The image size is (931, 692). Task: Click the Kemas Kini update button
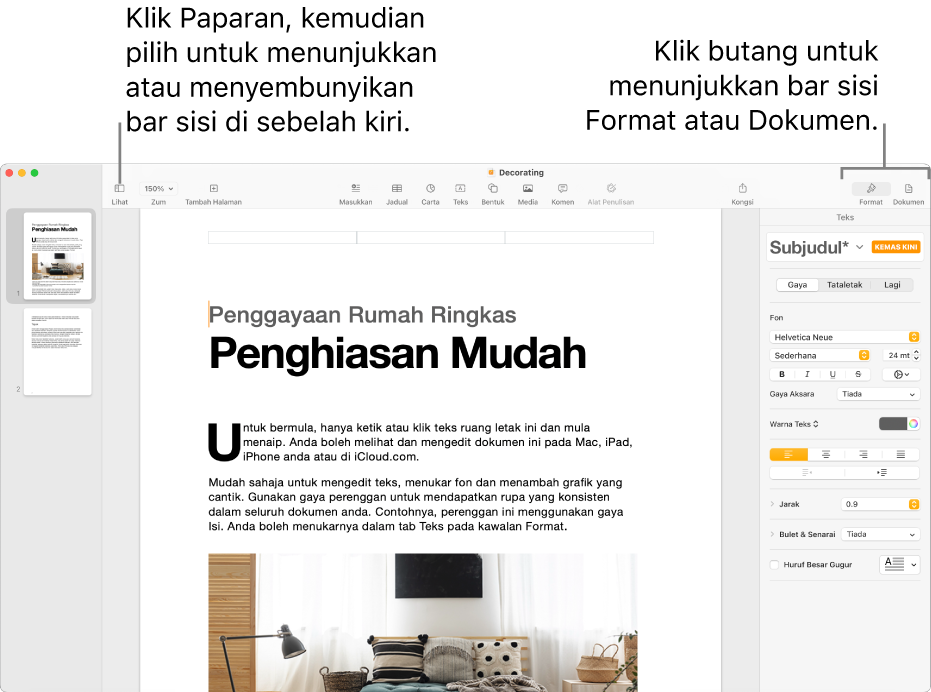point(896,247)
